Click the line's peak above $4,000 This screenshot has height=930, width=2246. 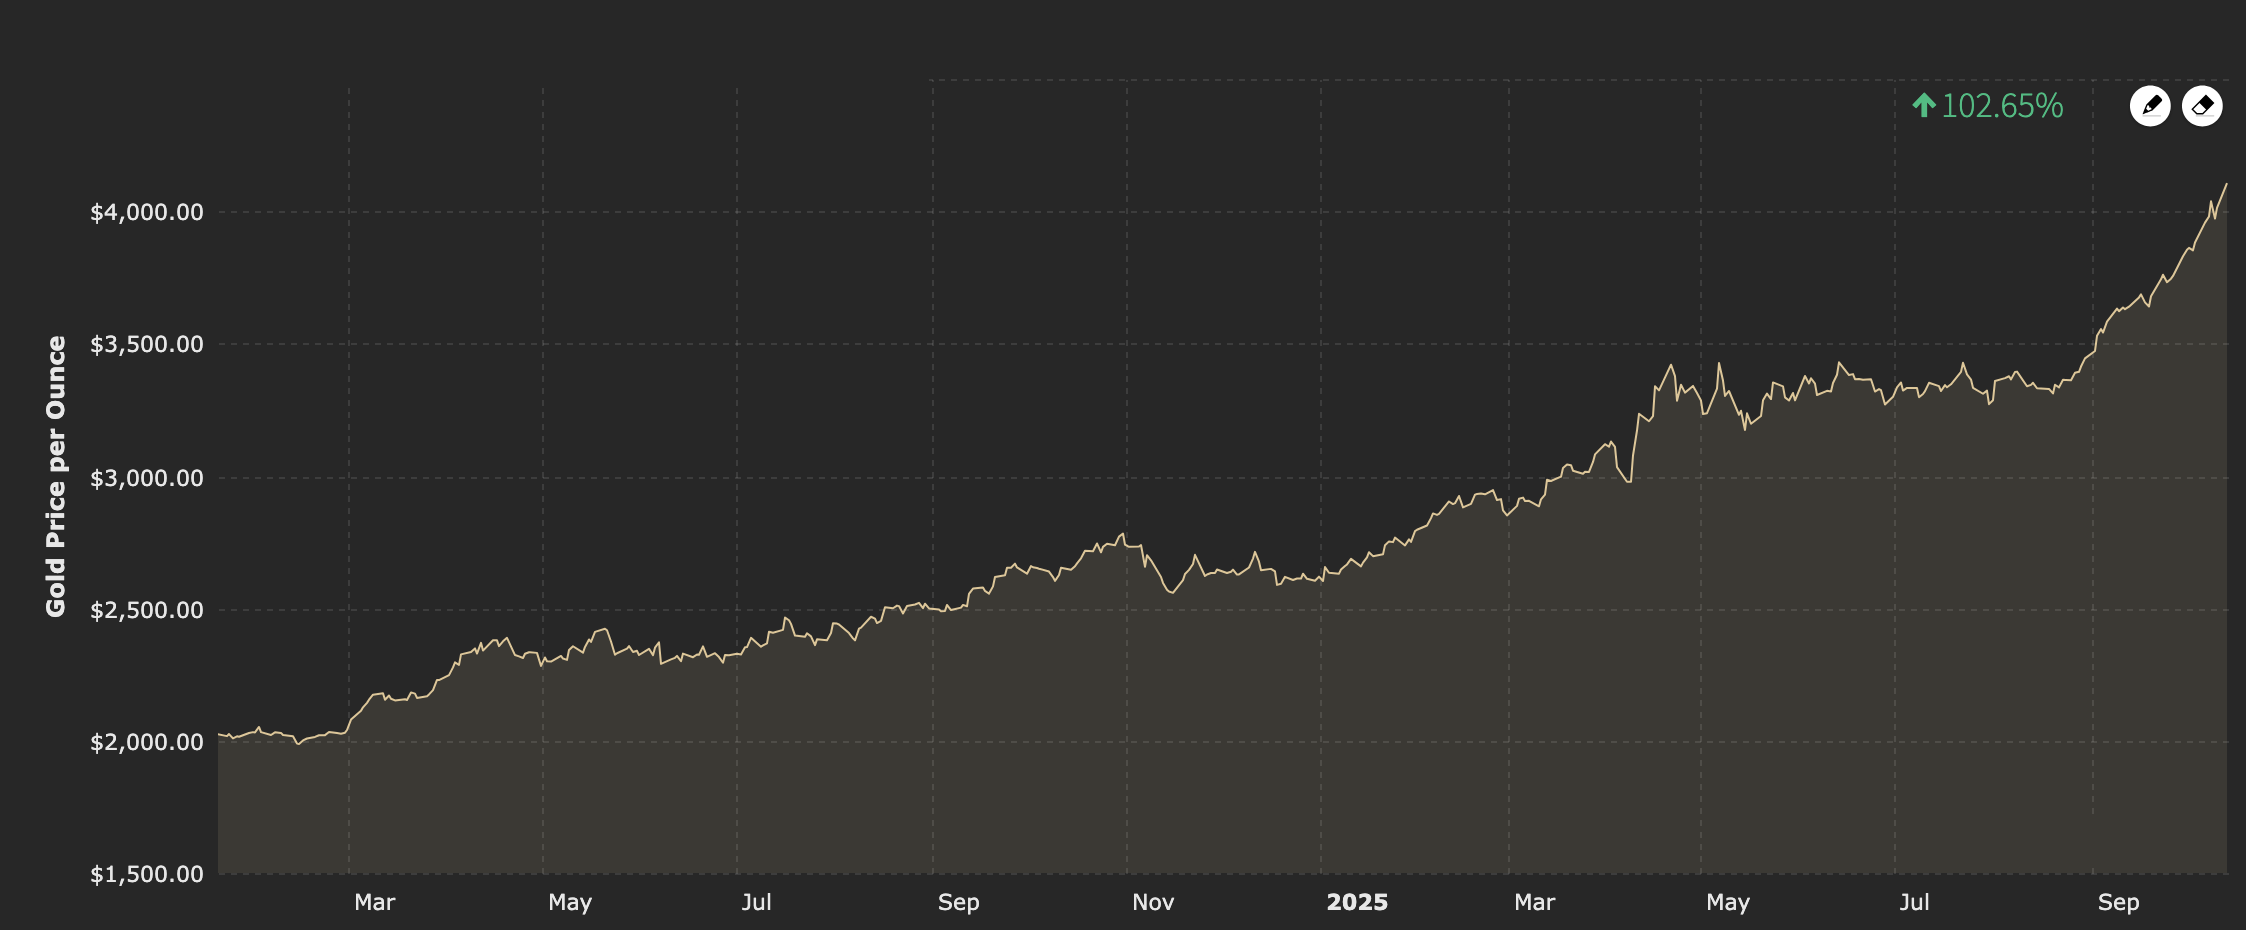tap(2226, 185)
